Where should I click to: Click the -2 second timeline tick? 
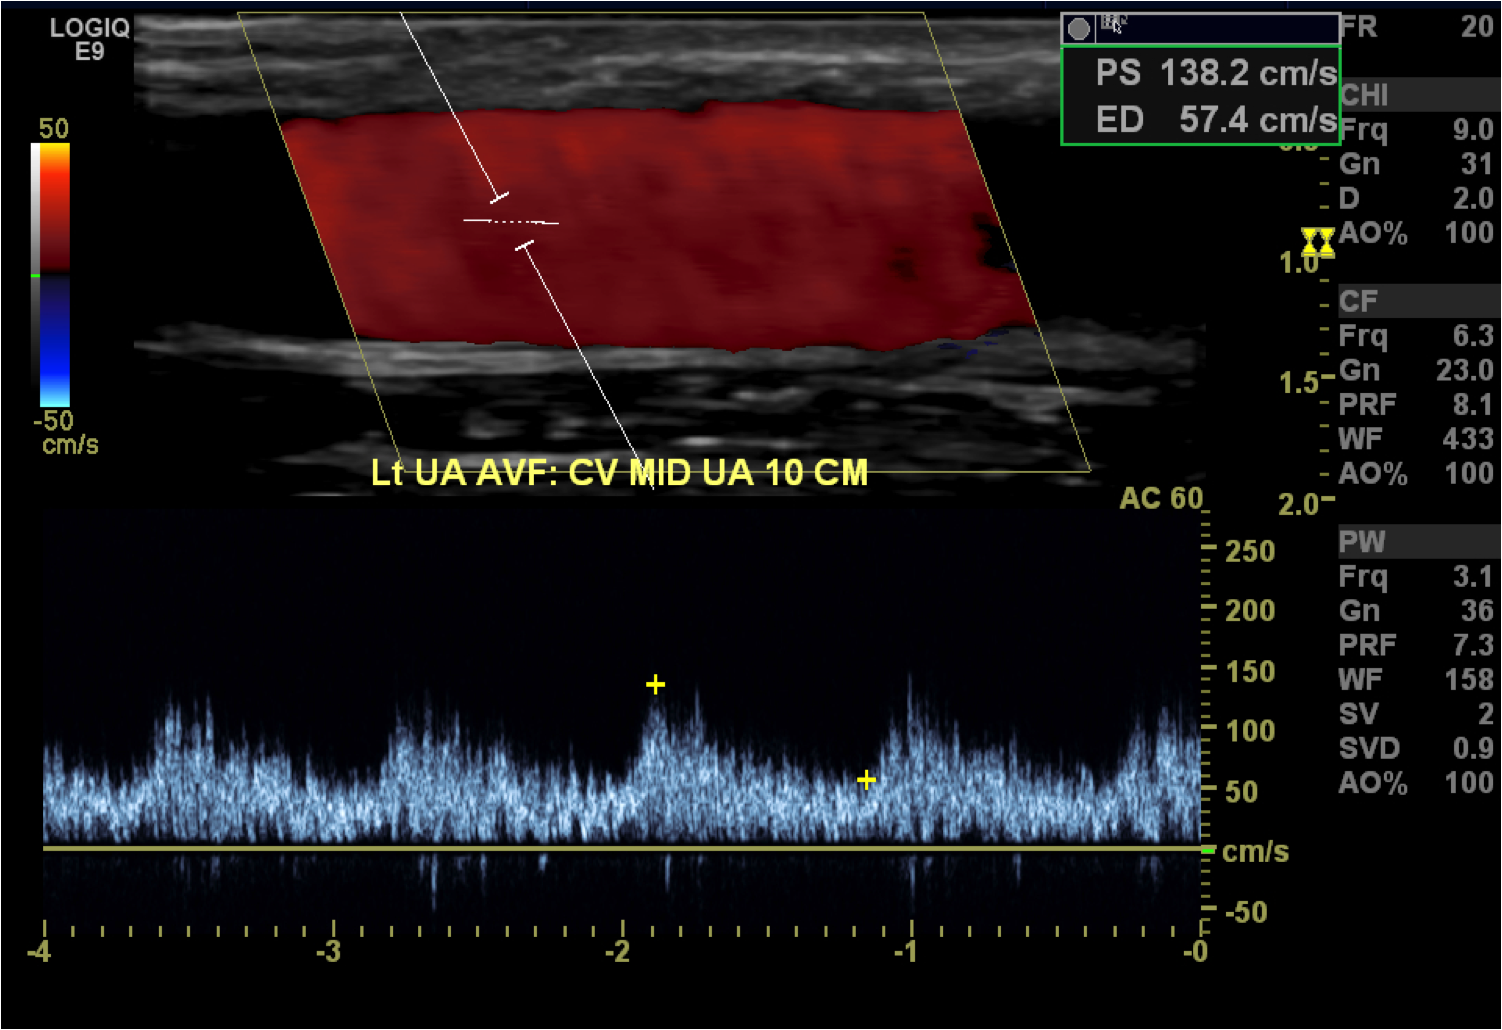(621, 949)
